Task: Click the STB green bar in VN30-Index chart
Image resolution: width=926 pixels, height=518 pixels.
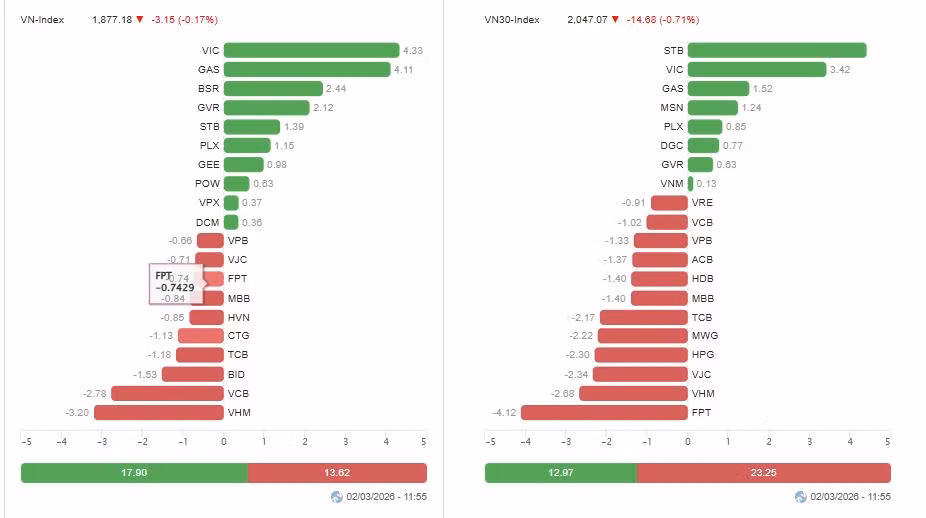Action: [x=777, y=50]
